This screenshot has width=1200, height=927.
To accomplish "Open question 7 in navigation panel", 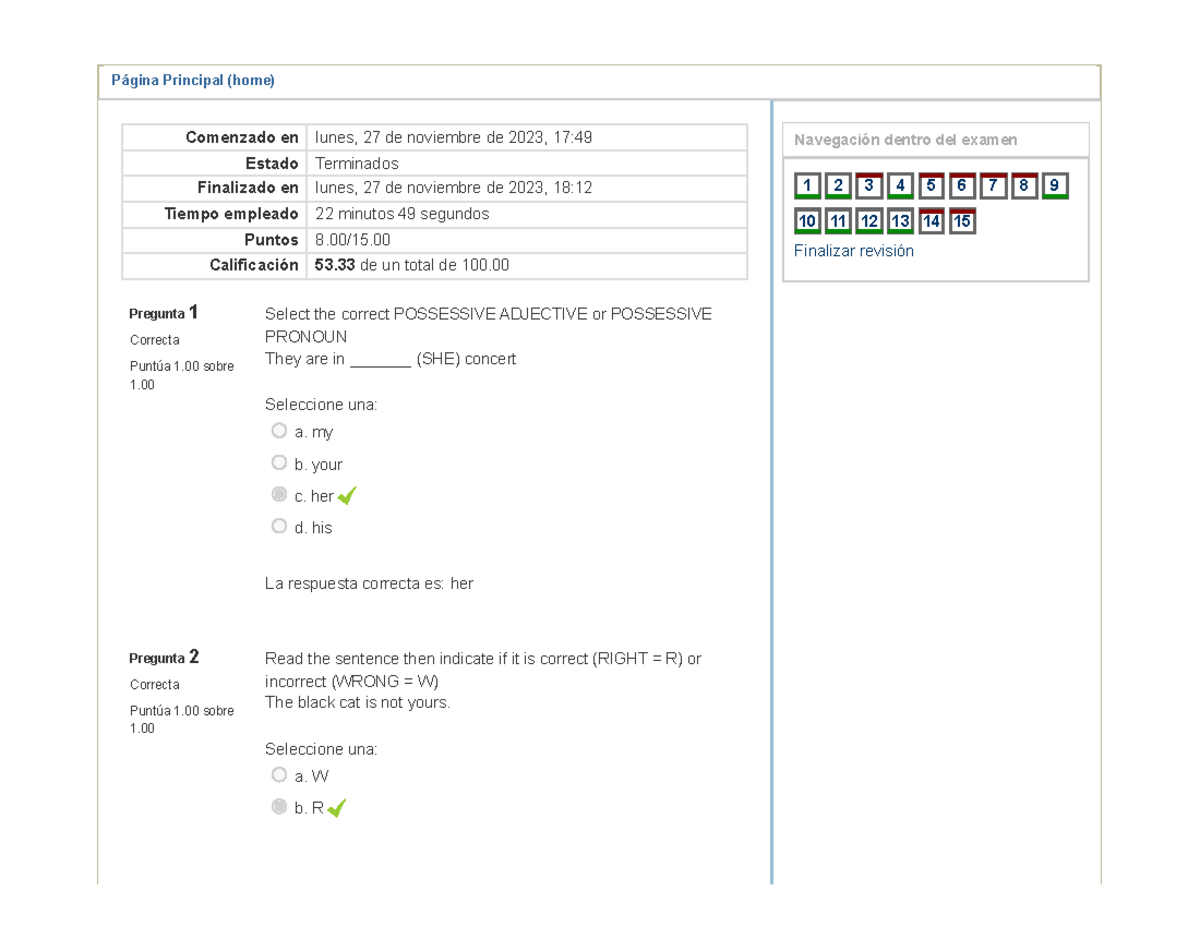I will [x=993, y=186].
